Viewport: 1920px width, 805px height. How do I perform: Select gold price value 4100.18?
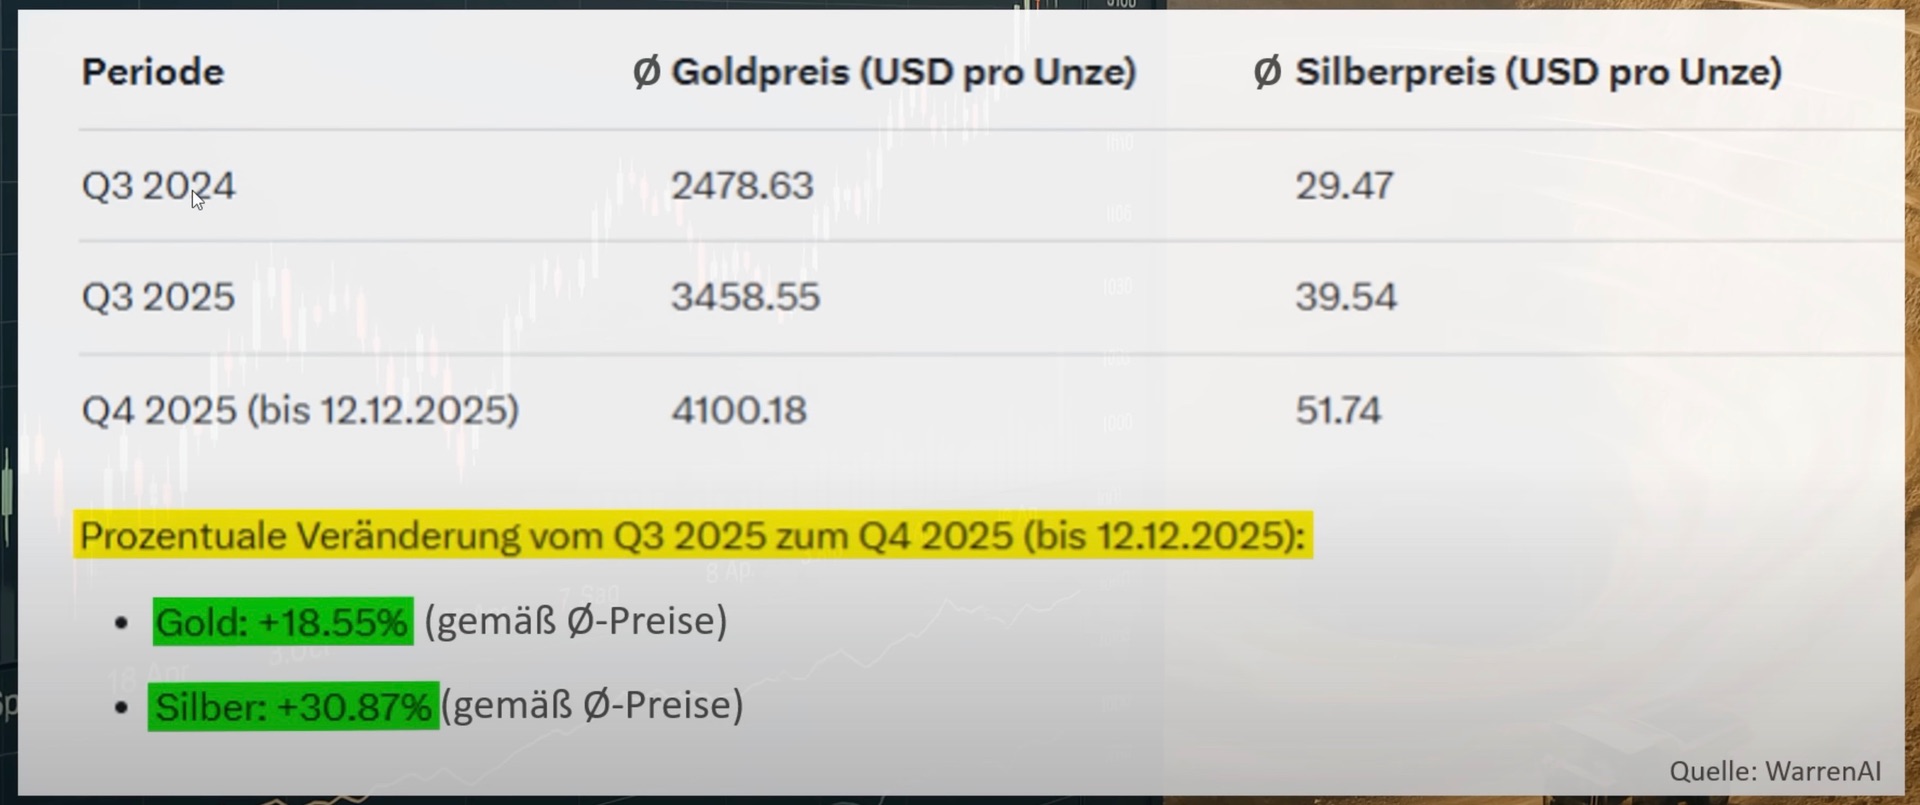point(739,410)
